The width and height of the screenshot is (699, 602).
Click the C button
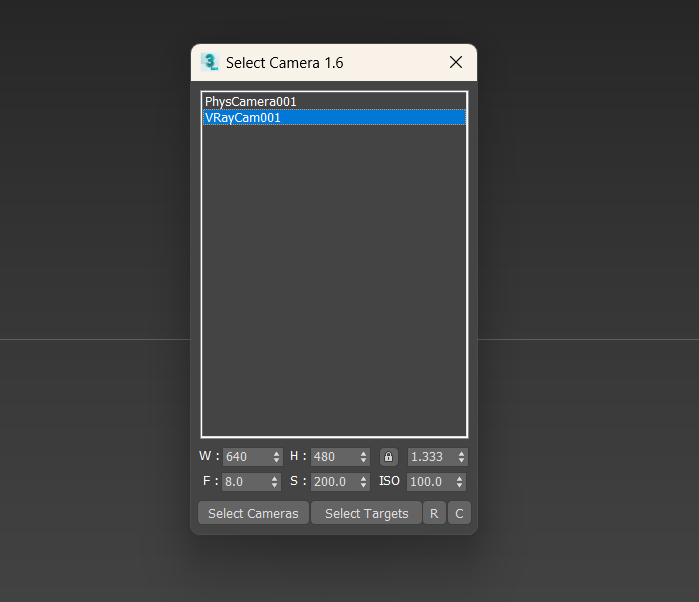pos(459,513)
